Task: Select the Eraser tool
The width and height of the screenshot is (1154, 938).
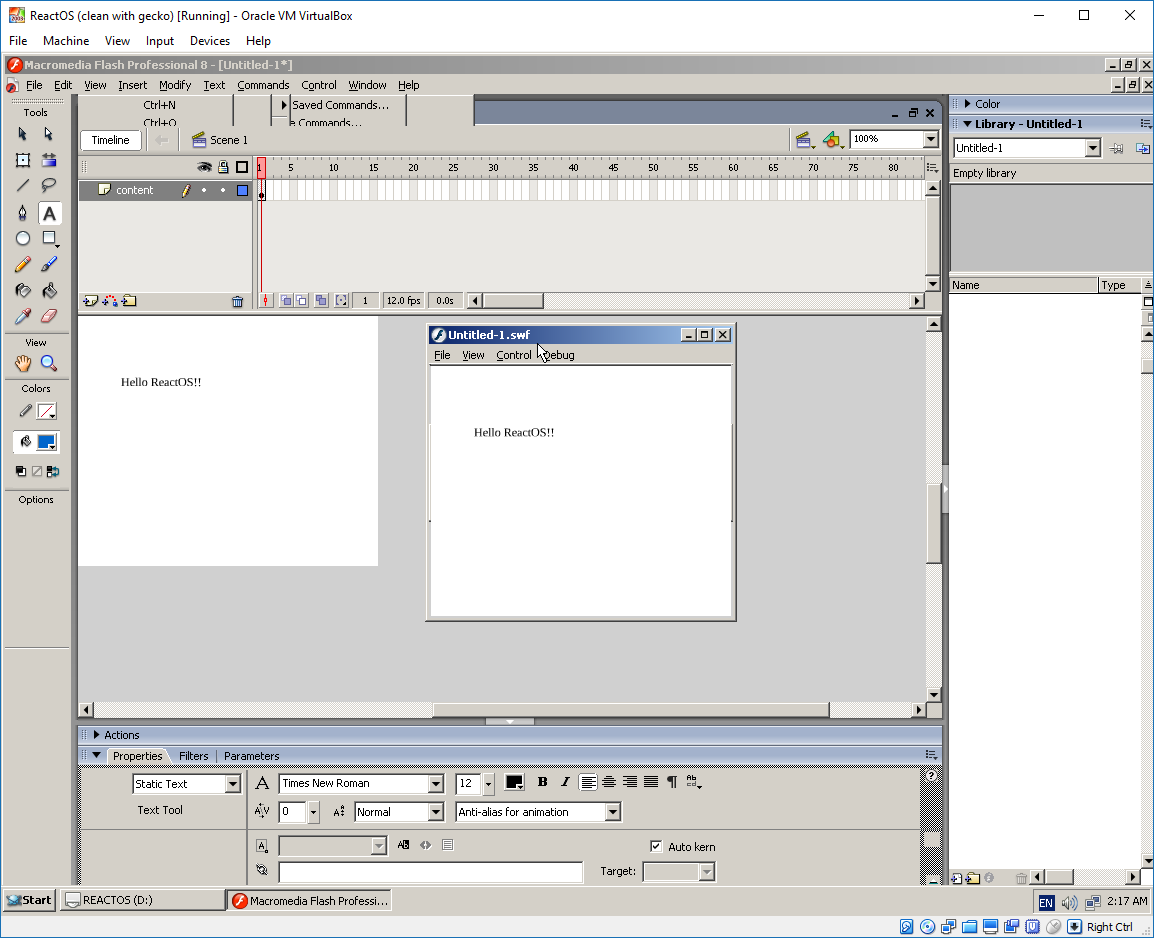Action: [49, 316]
